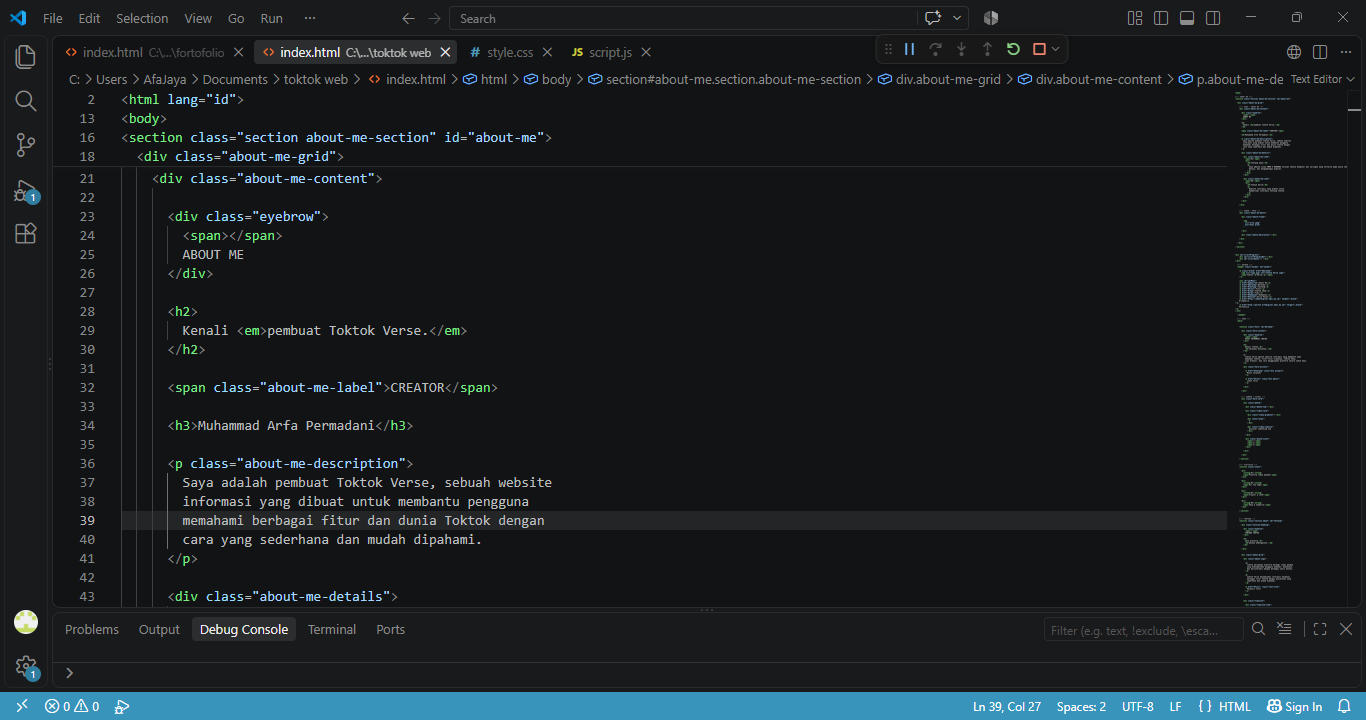Click the debug Step Over button
The height and width of the screenshot is (720, 1366).
[x=936, y=49]
